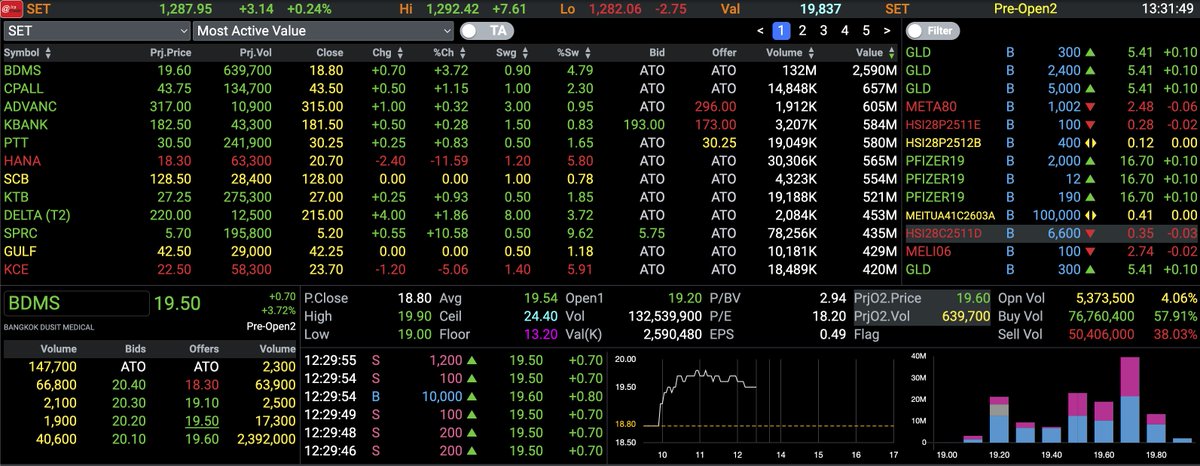This screenshot has width=1200, height=466.
Task: Select page 1
Action: click(782, 31)
